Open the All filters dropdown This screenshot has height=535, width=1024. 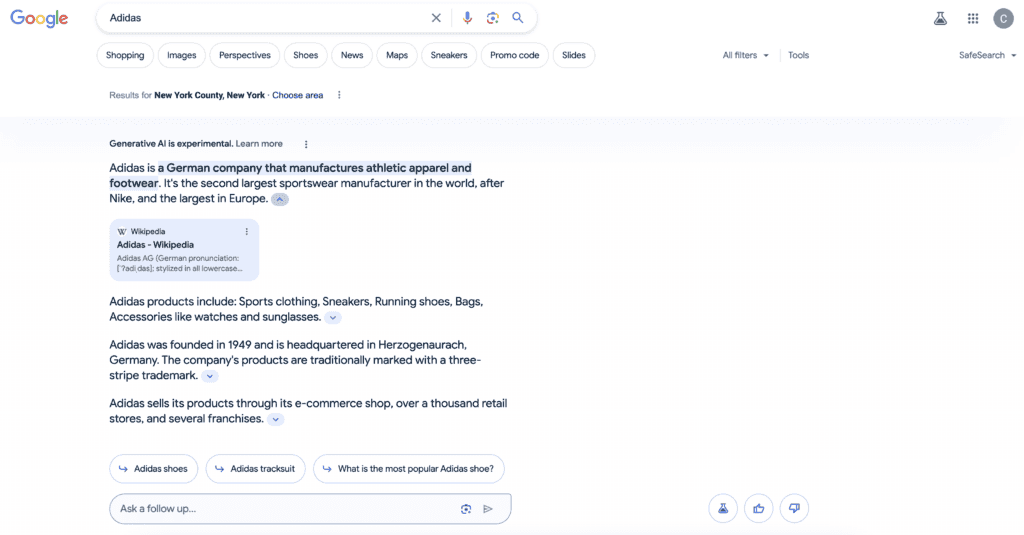746,55
